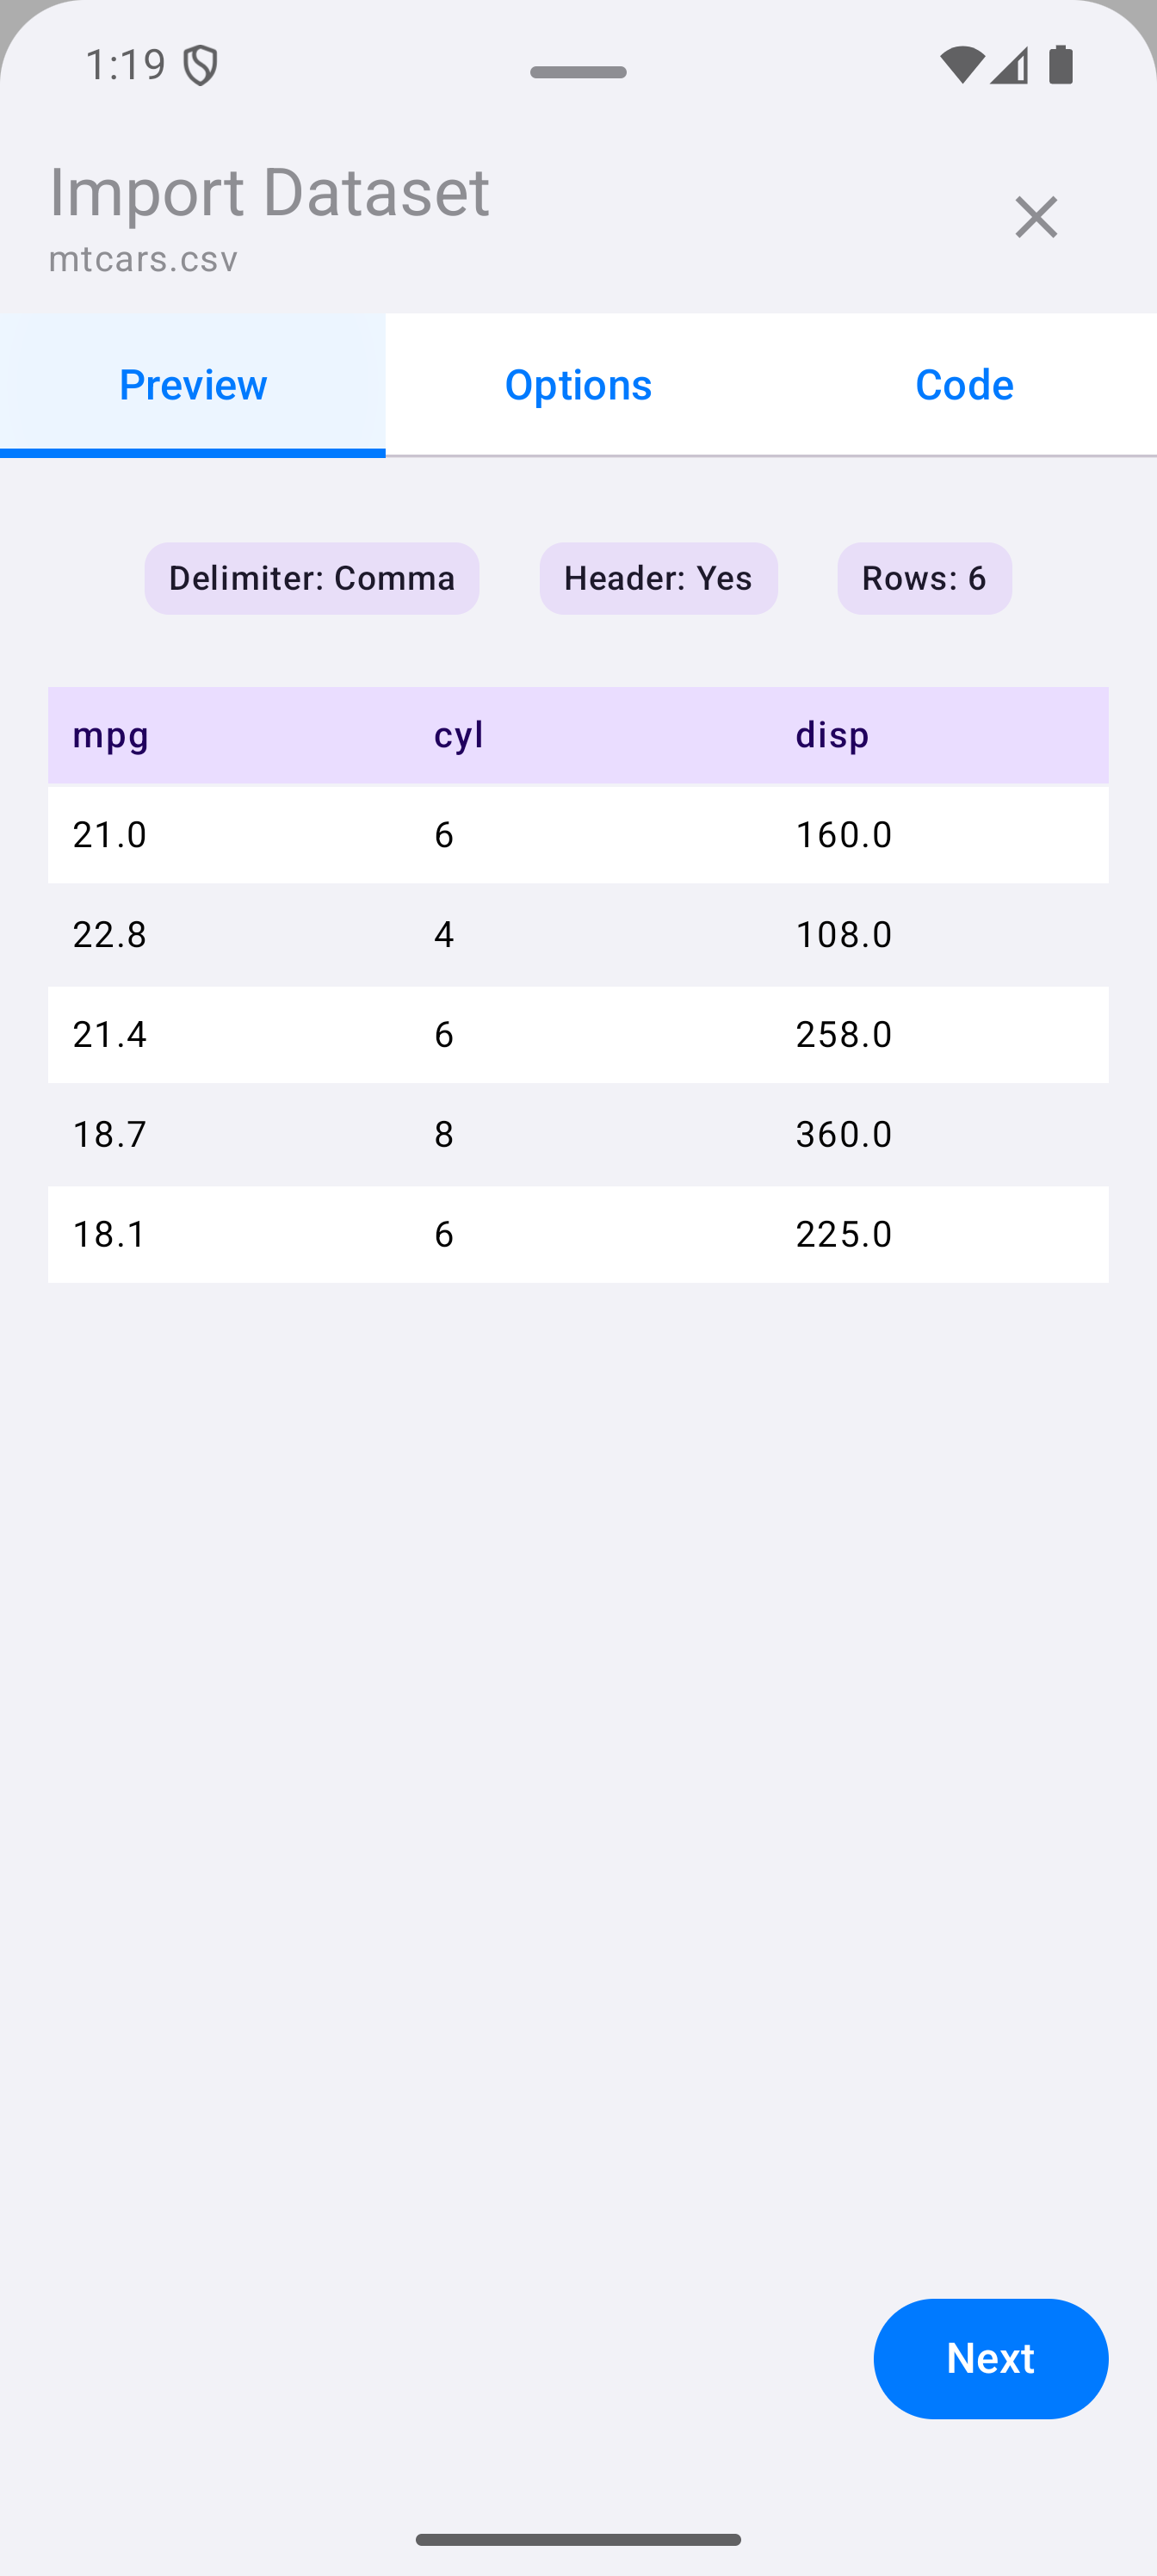Tap the VPN shield status icon
This screenshot has width=1157, height=2576.
point(200,66)
